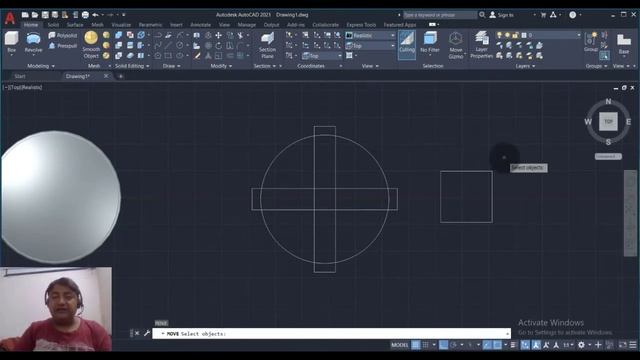
Task: Click the AutoCAD application menu logo
Action: coord(10,18)
